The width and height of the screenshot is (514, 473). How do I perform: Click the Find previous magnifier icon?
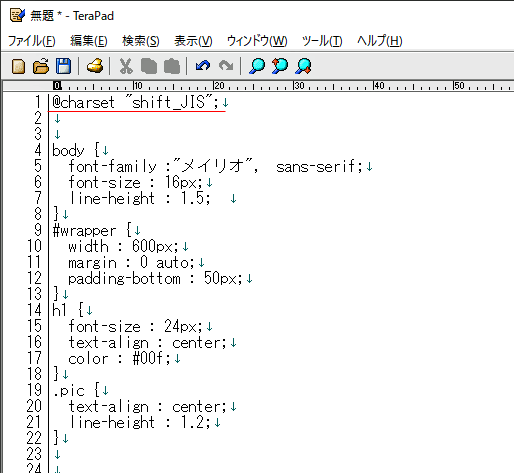280,66
